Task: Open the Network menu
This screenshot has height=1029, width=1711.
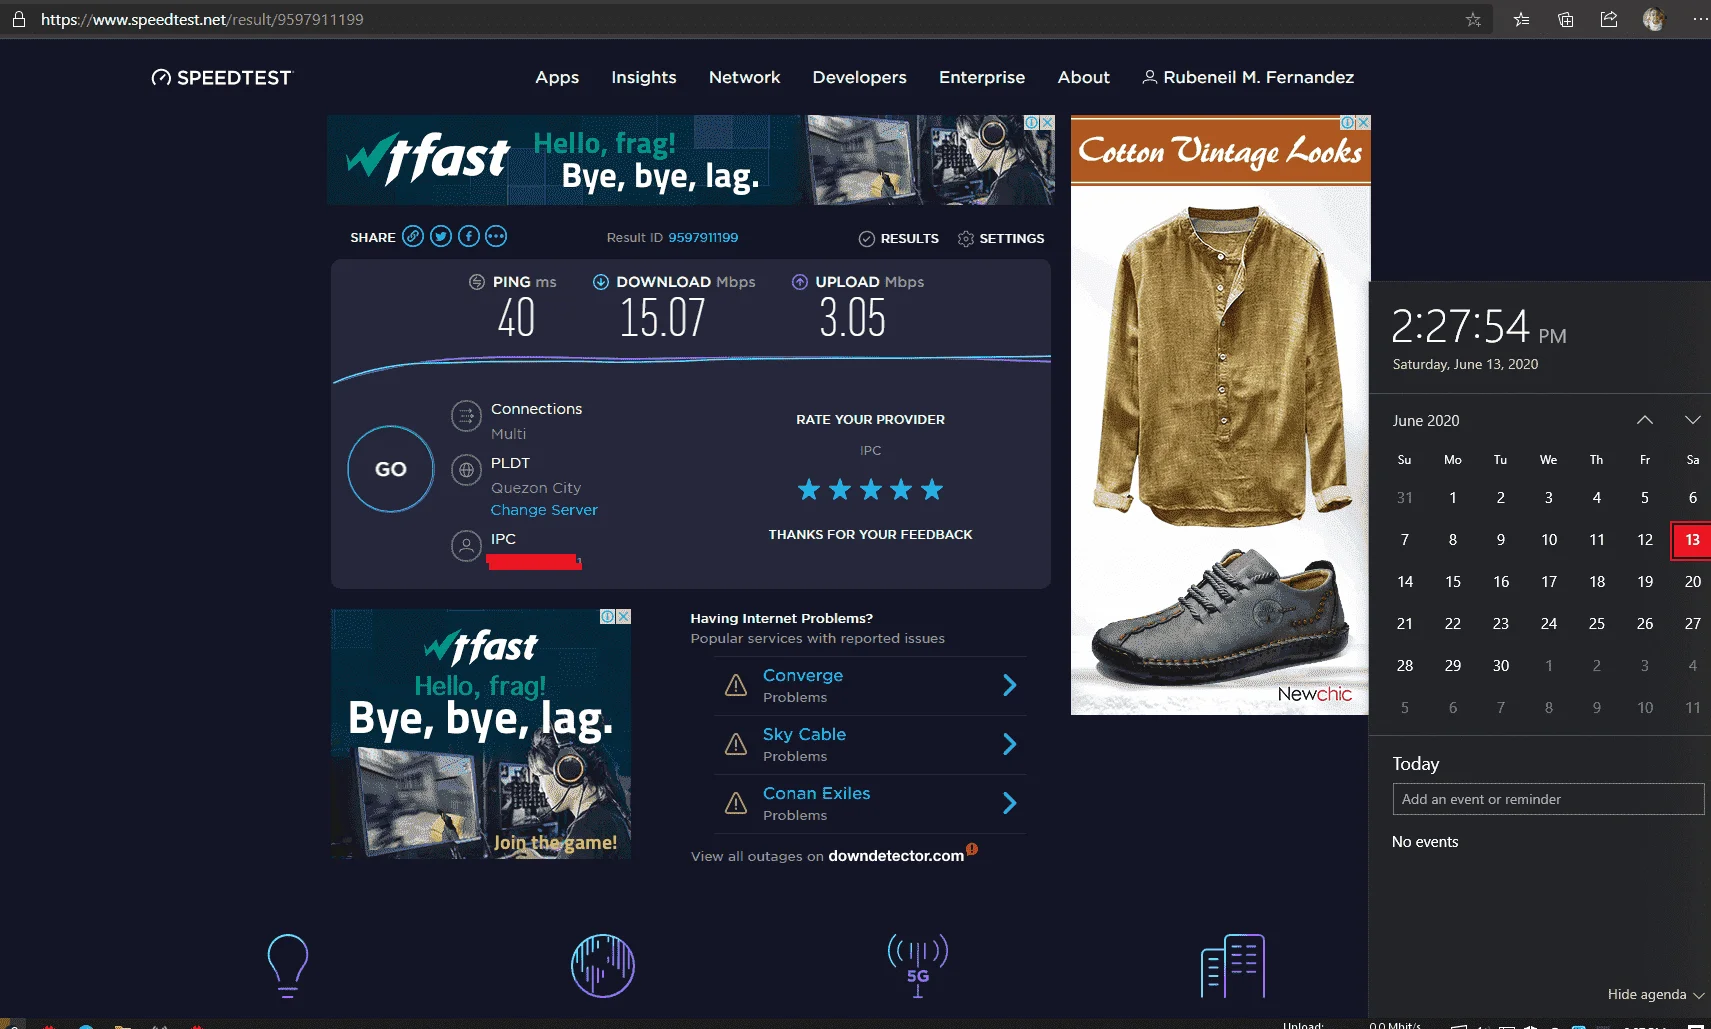Action: (x=745, y=78)
